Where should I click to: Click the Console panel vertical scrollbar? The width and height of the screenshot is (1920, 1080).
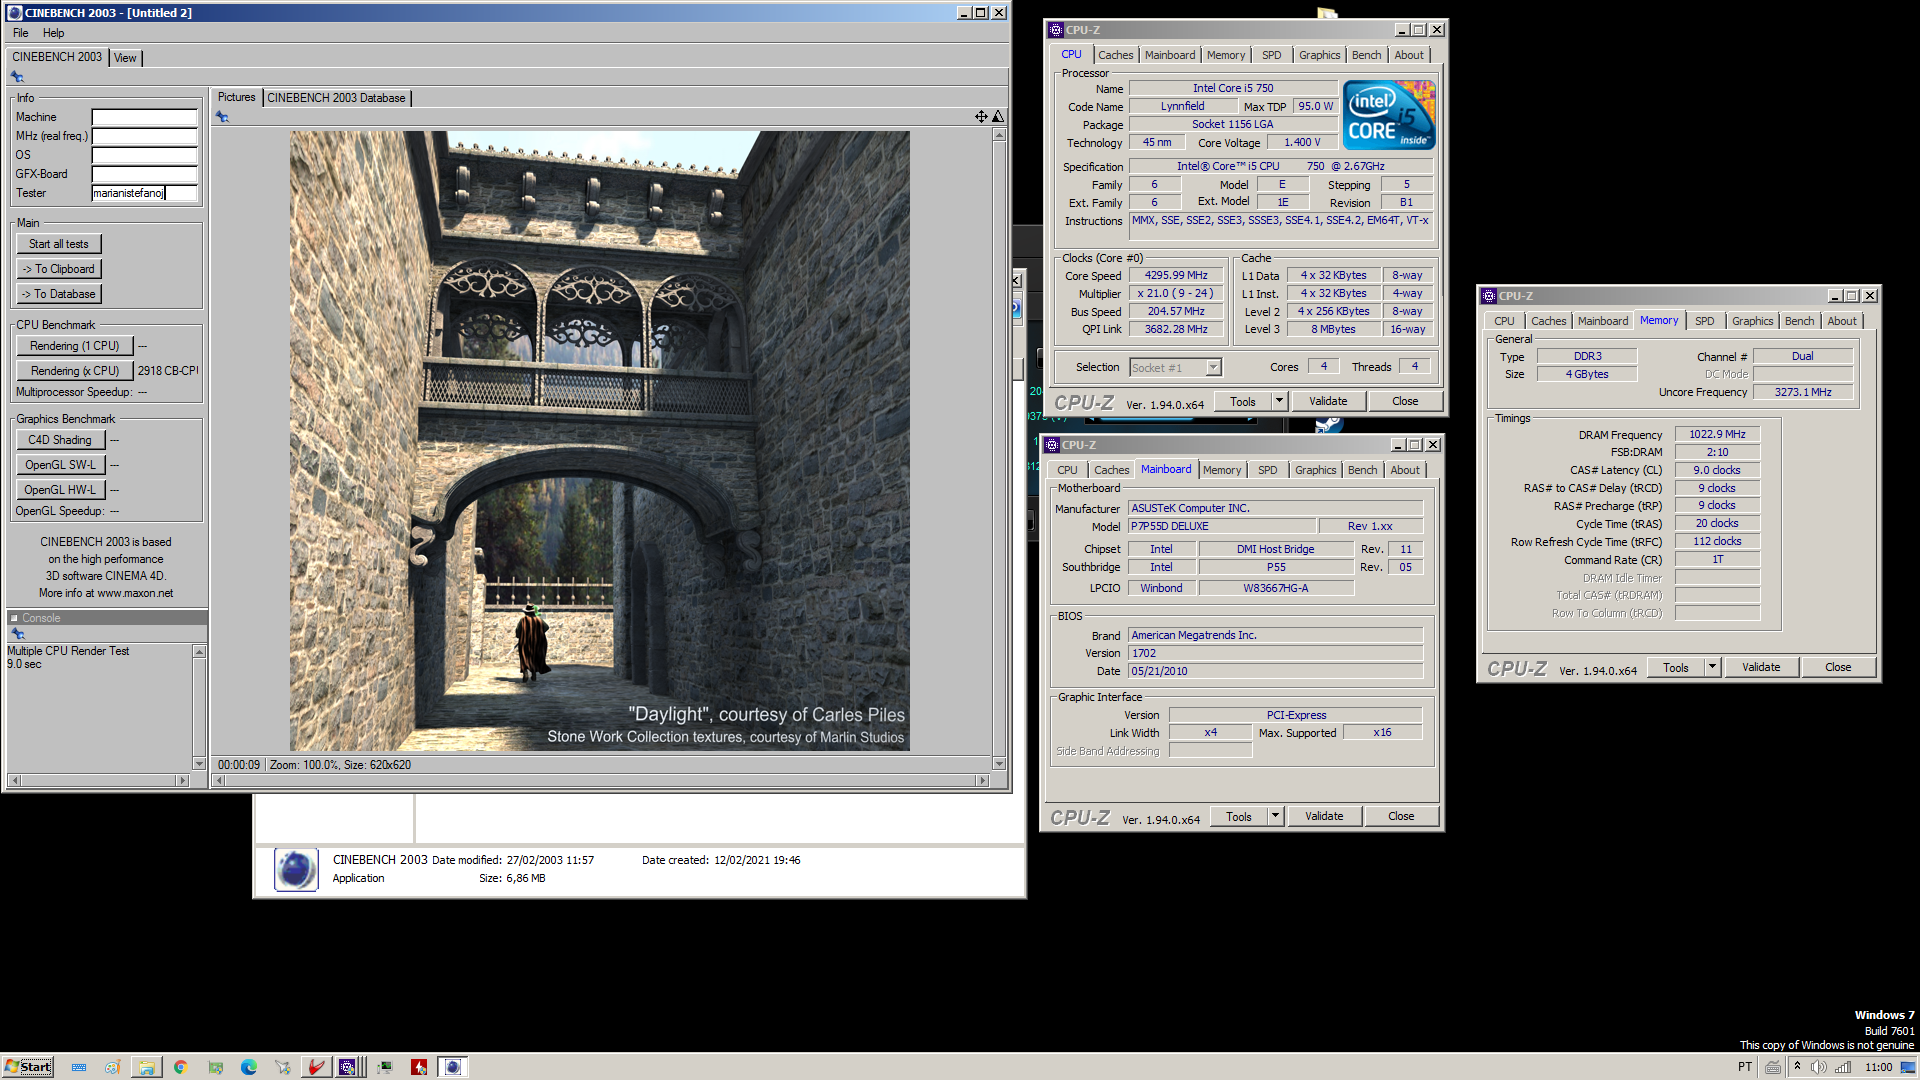(x=199, y=708)
